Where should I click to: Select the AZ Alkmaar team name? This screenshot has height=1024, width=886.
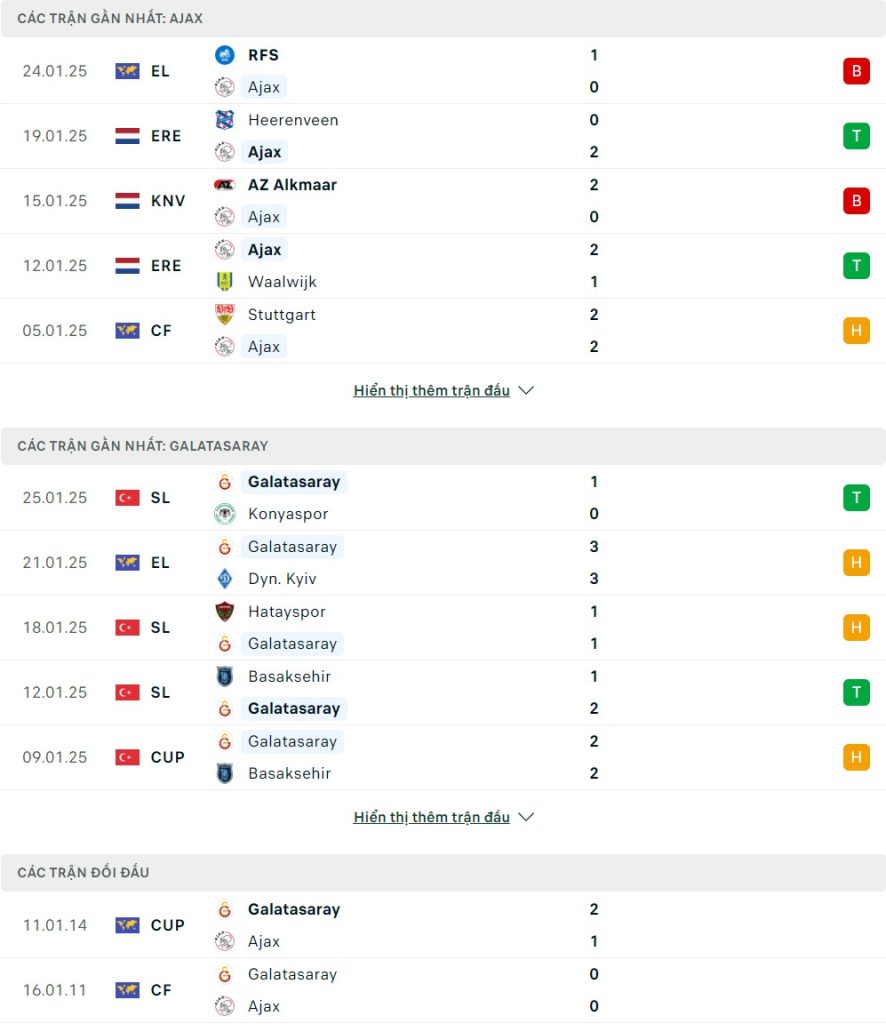point(293,185)
